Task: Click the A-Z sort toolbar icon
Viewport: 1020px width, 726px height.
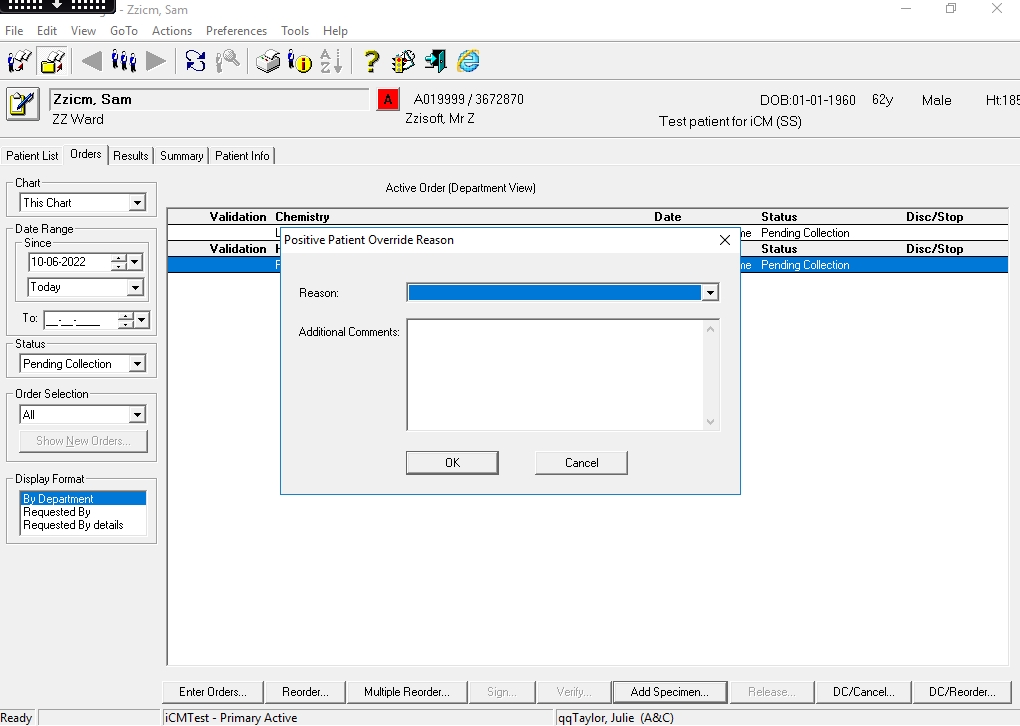Action: click(331, 61)
